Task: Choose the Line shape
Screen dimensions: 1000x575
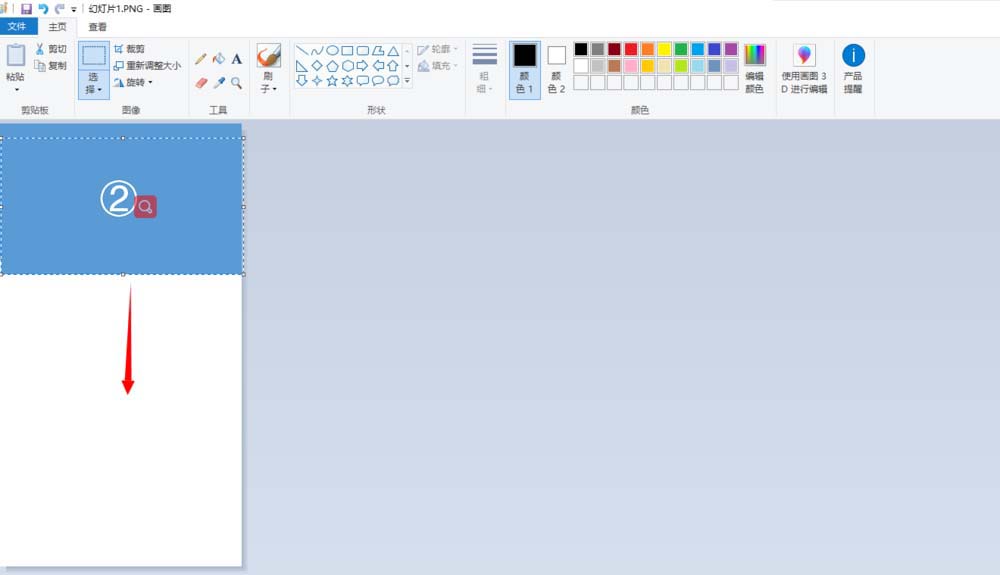Action: [x=302, y=50]
